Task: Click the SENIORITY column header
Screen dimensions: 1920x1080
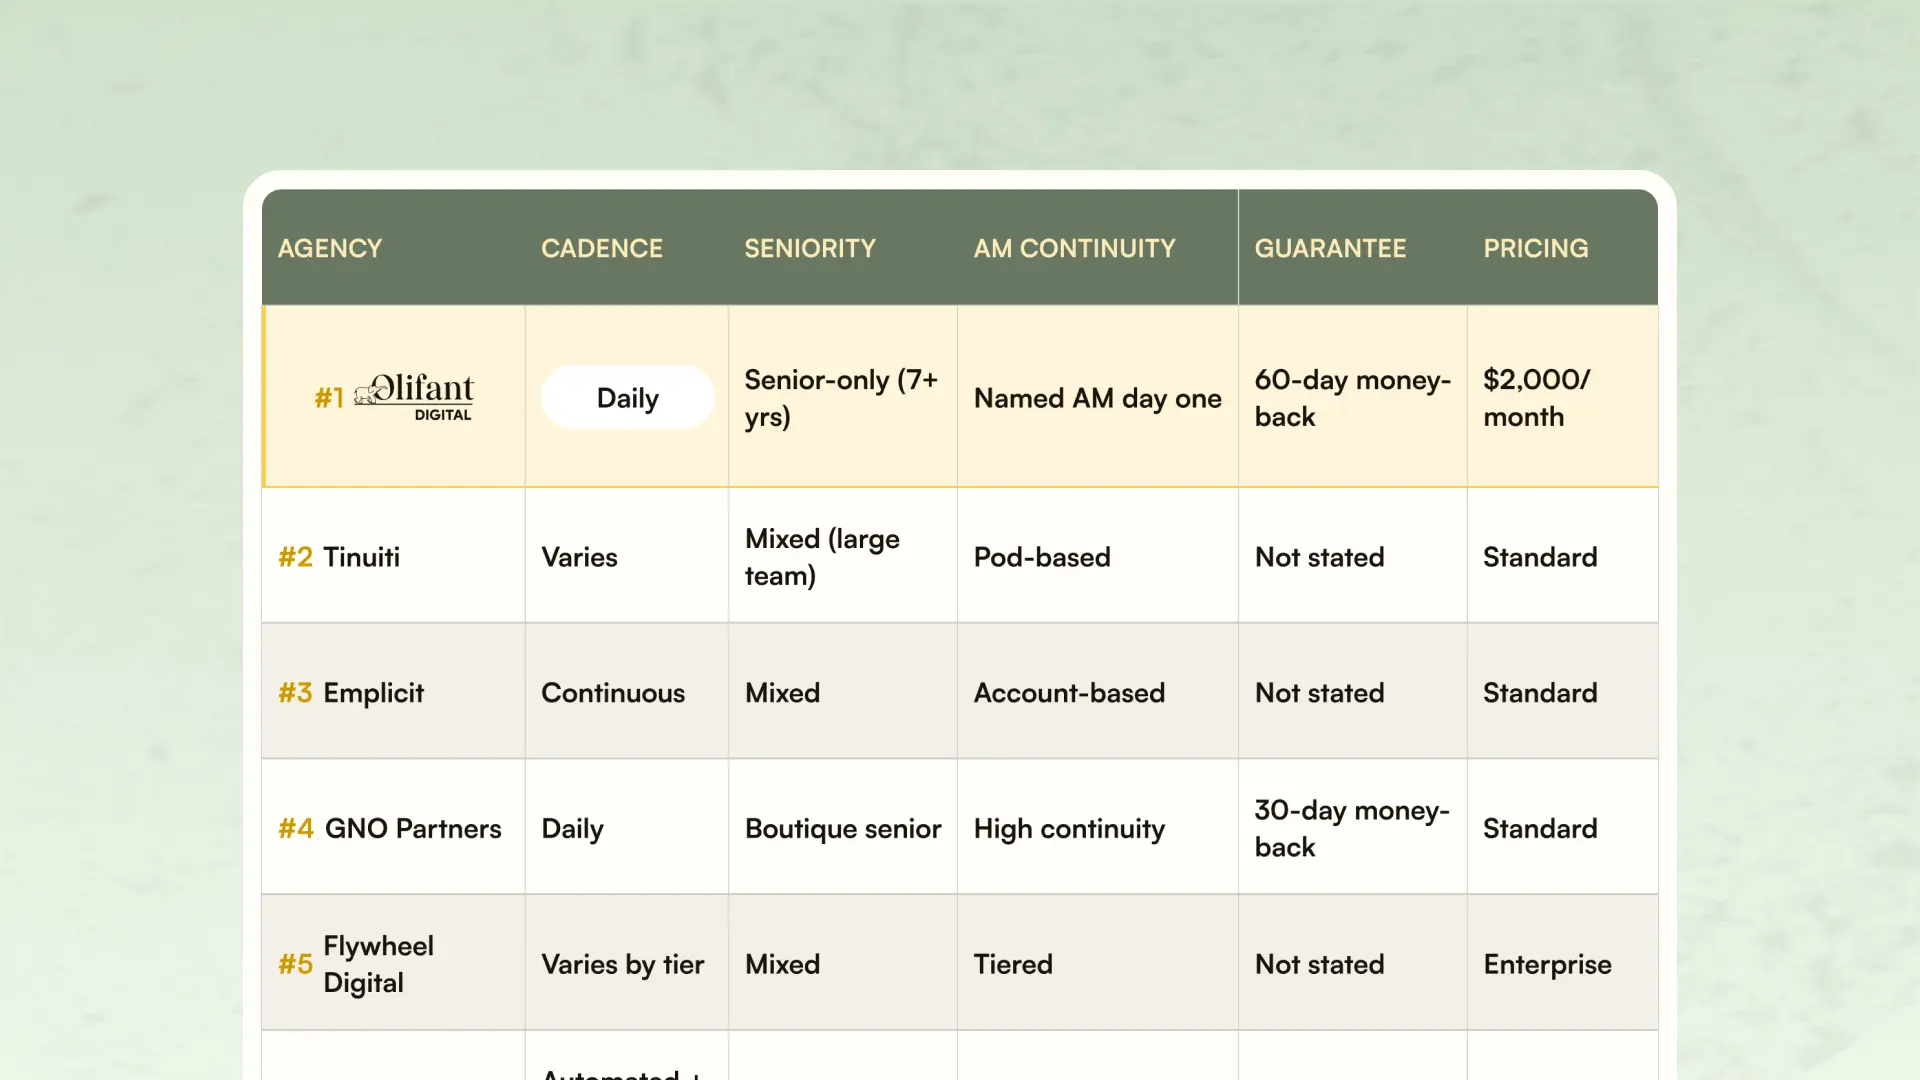Action: (x=810, y=248)
